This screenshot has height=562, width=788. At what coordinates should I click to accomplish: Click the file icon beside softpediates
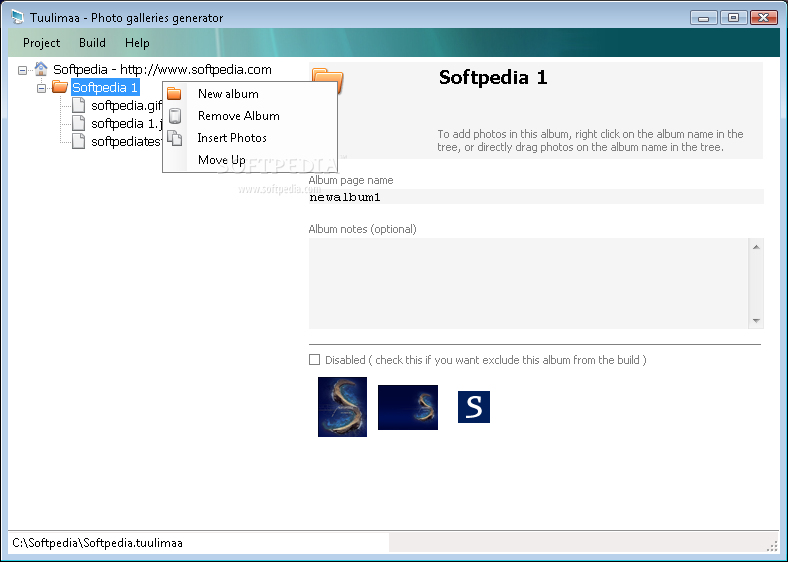(x=78, y=141)
